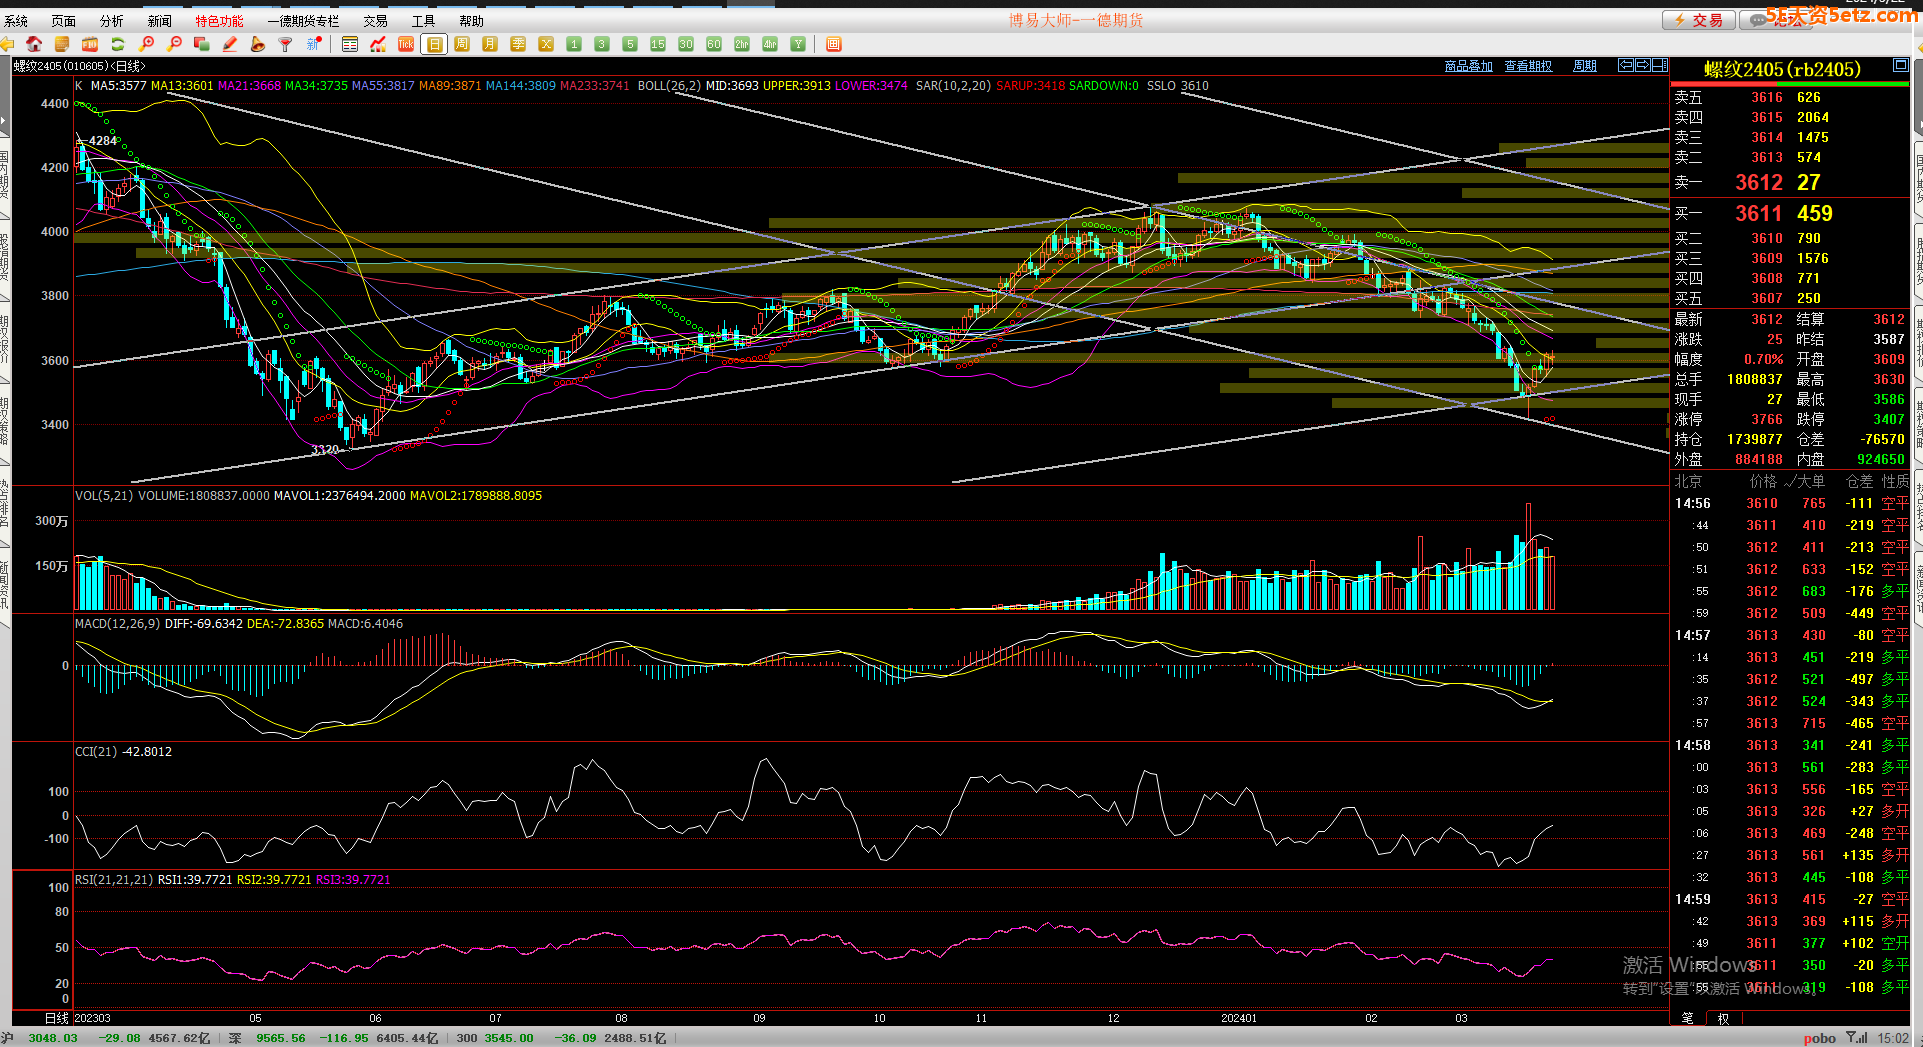Click the 交易 trade button

[x=1699, y=20]
